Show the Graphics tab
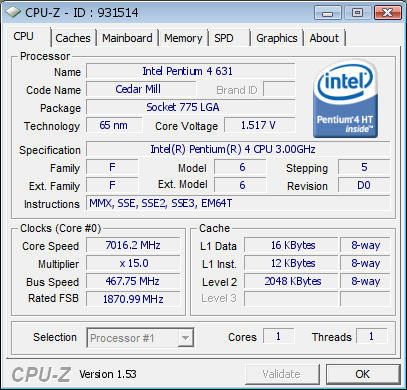The height and width of the screenshot is (390, 407). click(x=277, y=38)
